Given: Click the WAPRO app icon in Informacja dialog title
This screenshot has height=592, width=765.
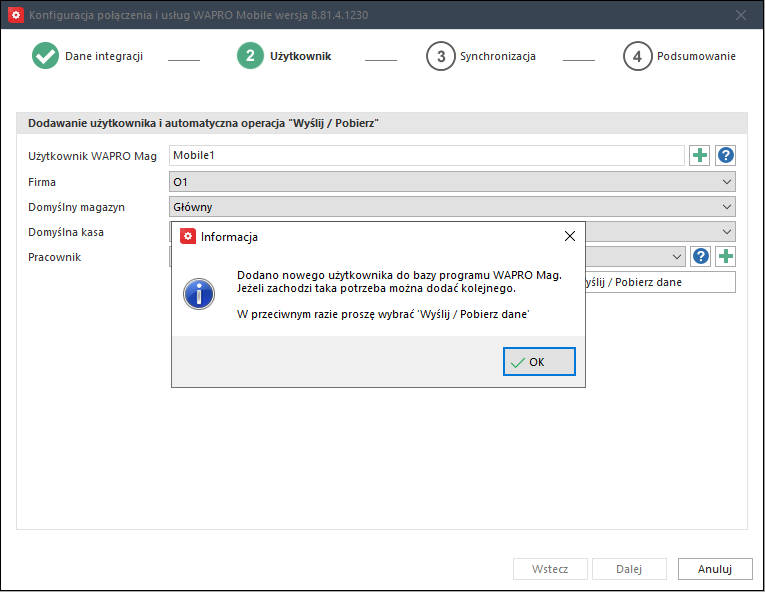Looking at the screenshot, I should pyautogui.click(x=188, y=236).
